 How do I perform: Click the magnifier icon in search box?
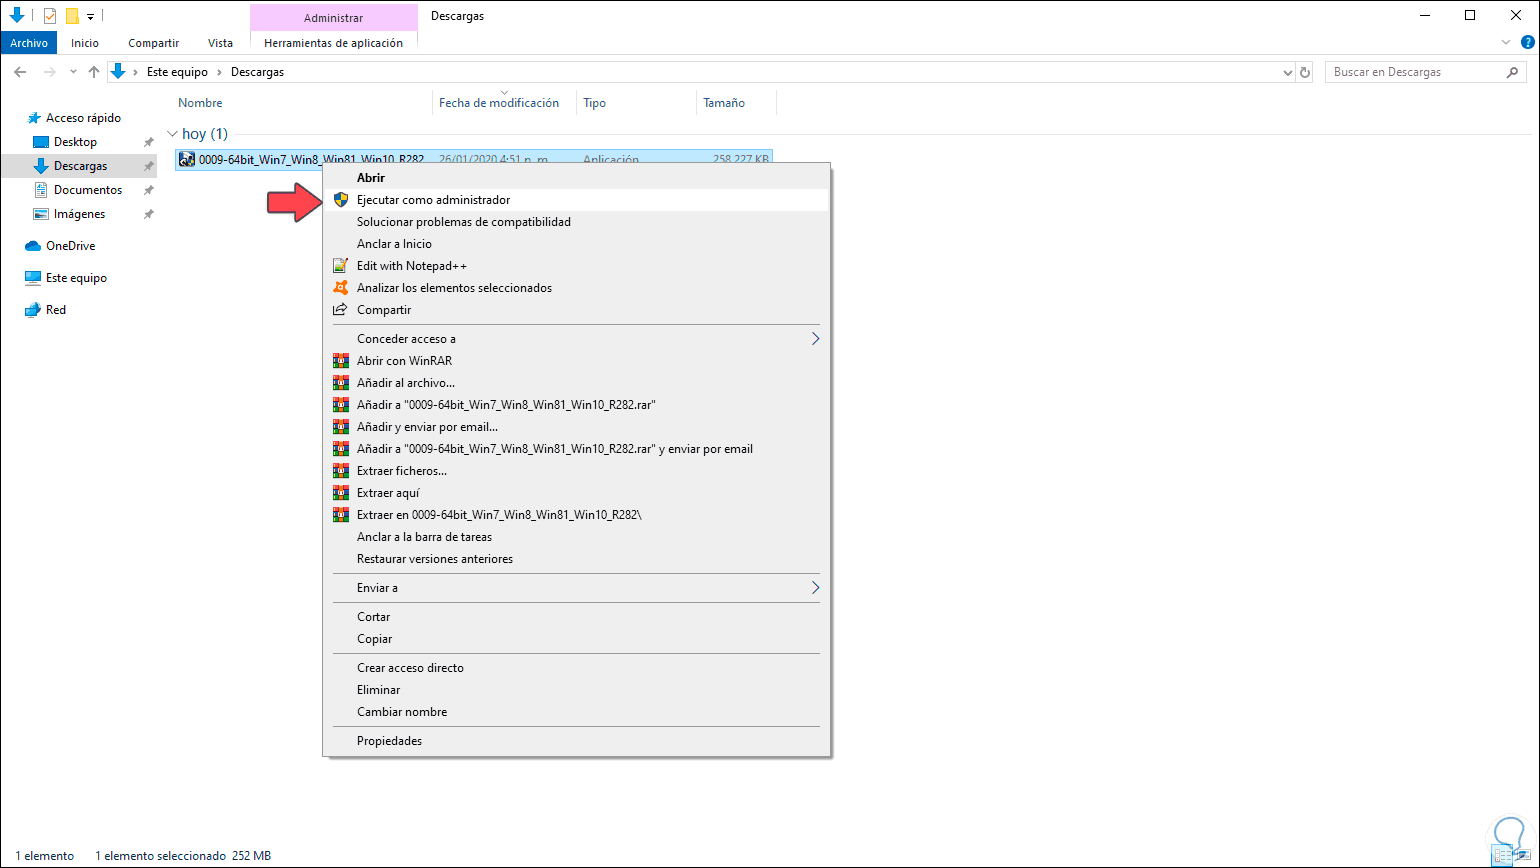click(1512, 72)
